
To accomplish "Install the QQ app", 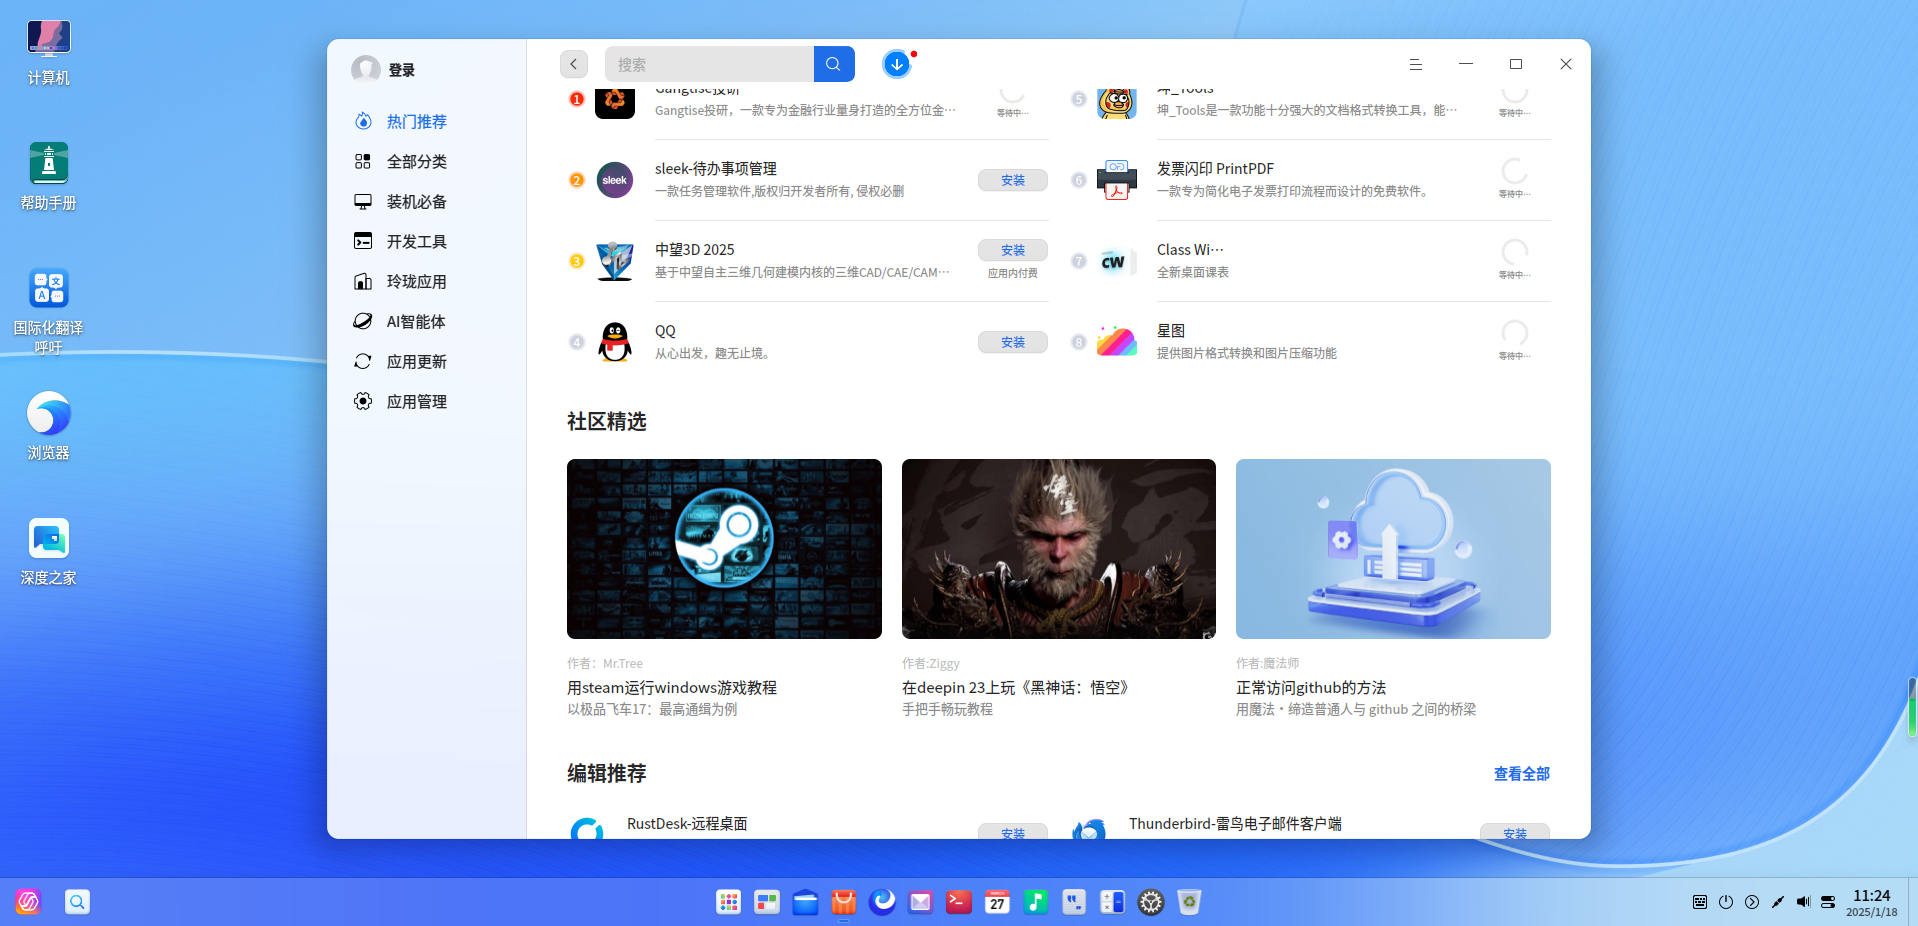I will (x=1013, y=342).
